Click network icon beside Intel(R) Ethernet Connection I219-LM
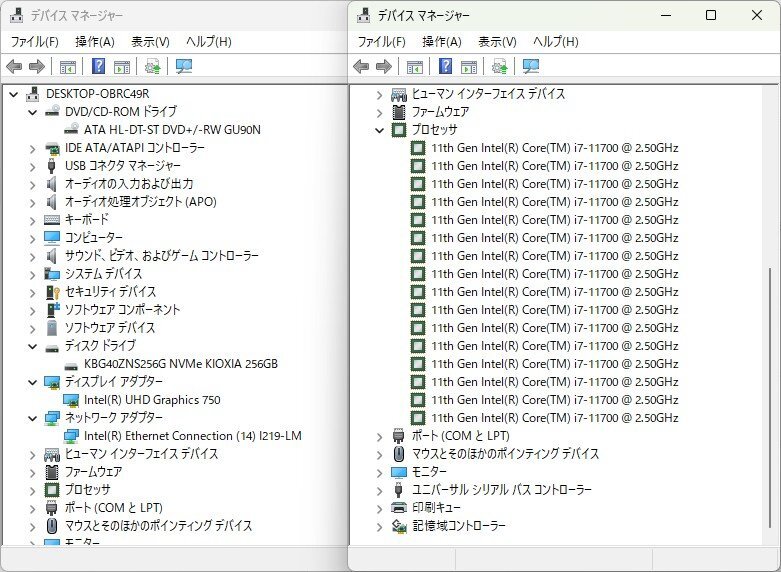781x572 pixels. click(71, 436)
